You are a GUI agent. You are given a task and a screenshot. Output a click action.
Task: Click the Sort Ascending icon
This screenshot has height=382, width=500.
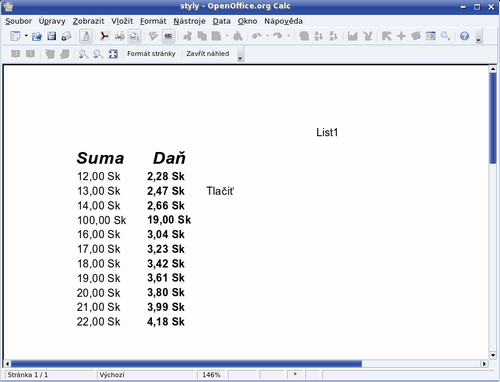click(x=319, y=36)
